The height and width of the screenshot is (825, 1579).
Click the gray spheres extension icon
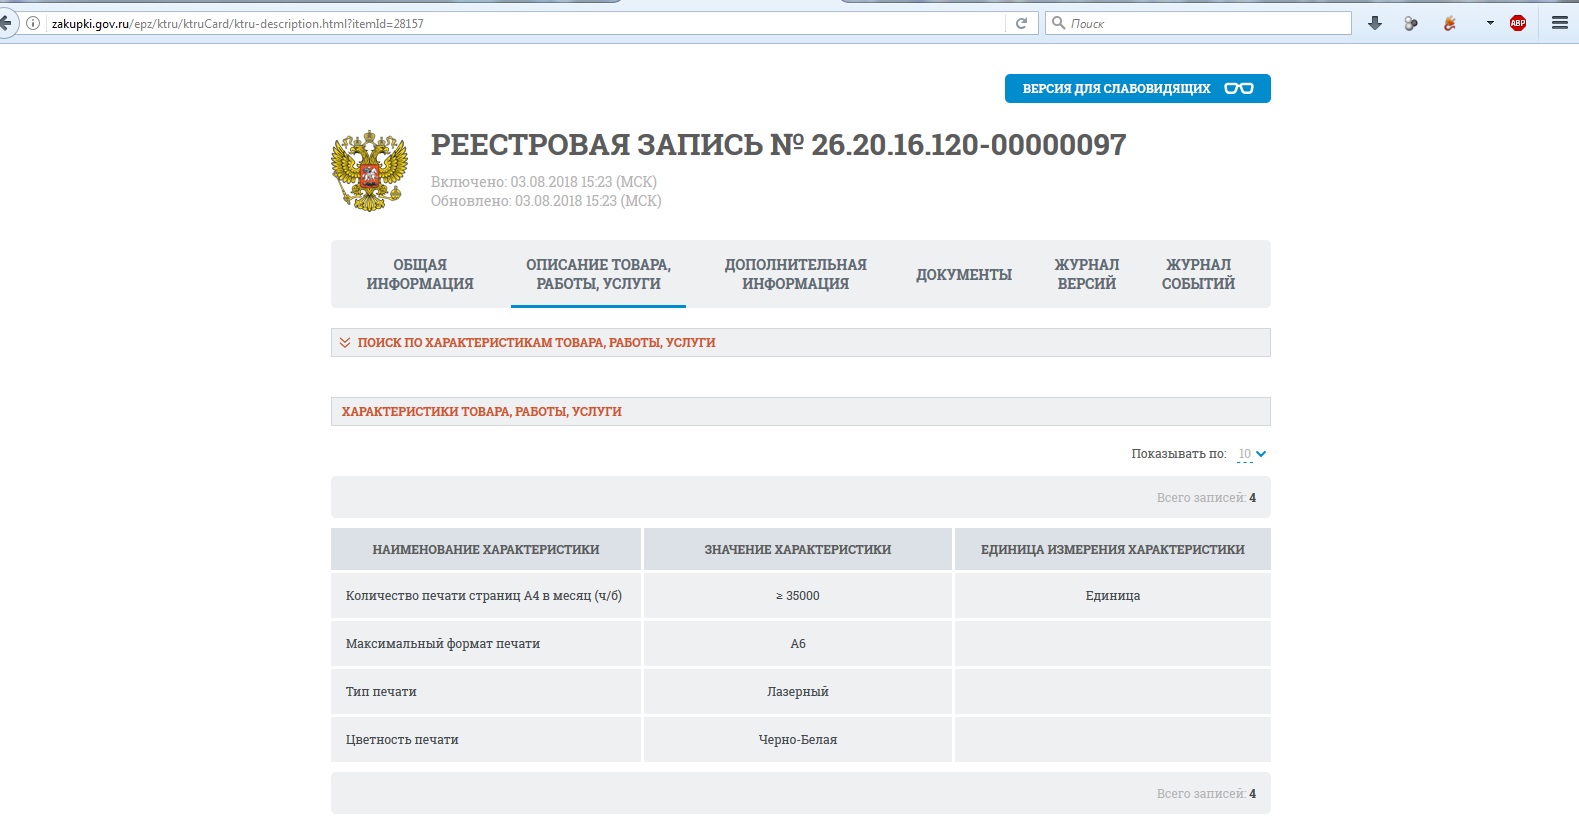(x=1411, y=23)
